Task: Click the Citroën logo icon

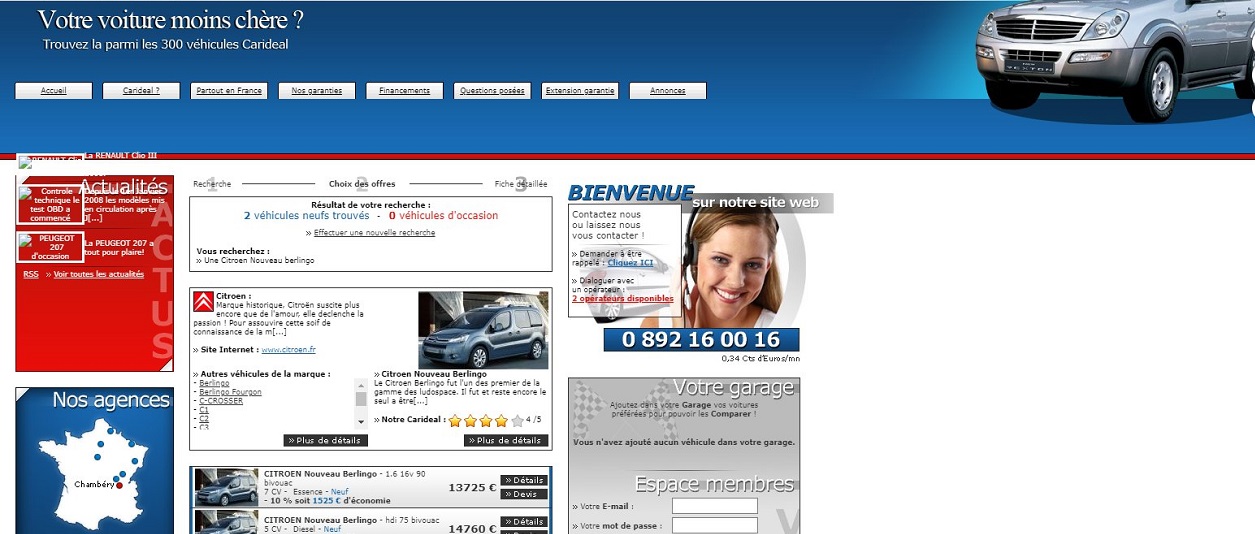Action: click(x=203, y=301)
